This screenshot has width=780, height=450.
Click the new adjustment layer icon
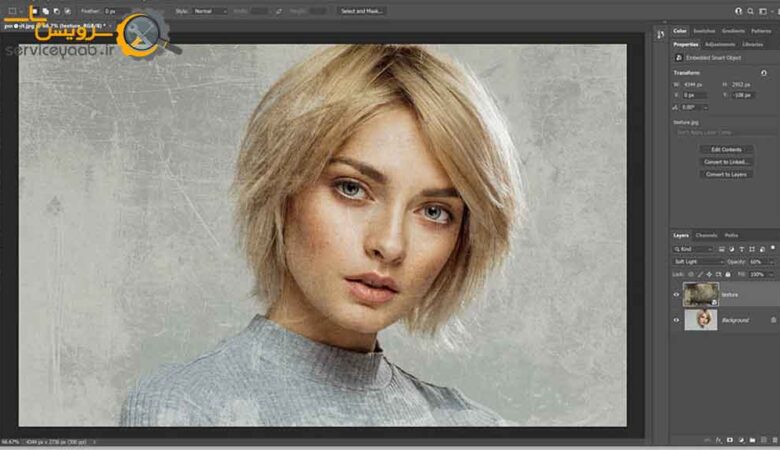pyautogui.click(x=741, y=440)
